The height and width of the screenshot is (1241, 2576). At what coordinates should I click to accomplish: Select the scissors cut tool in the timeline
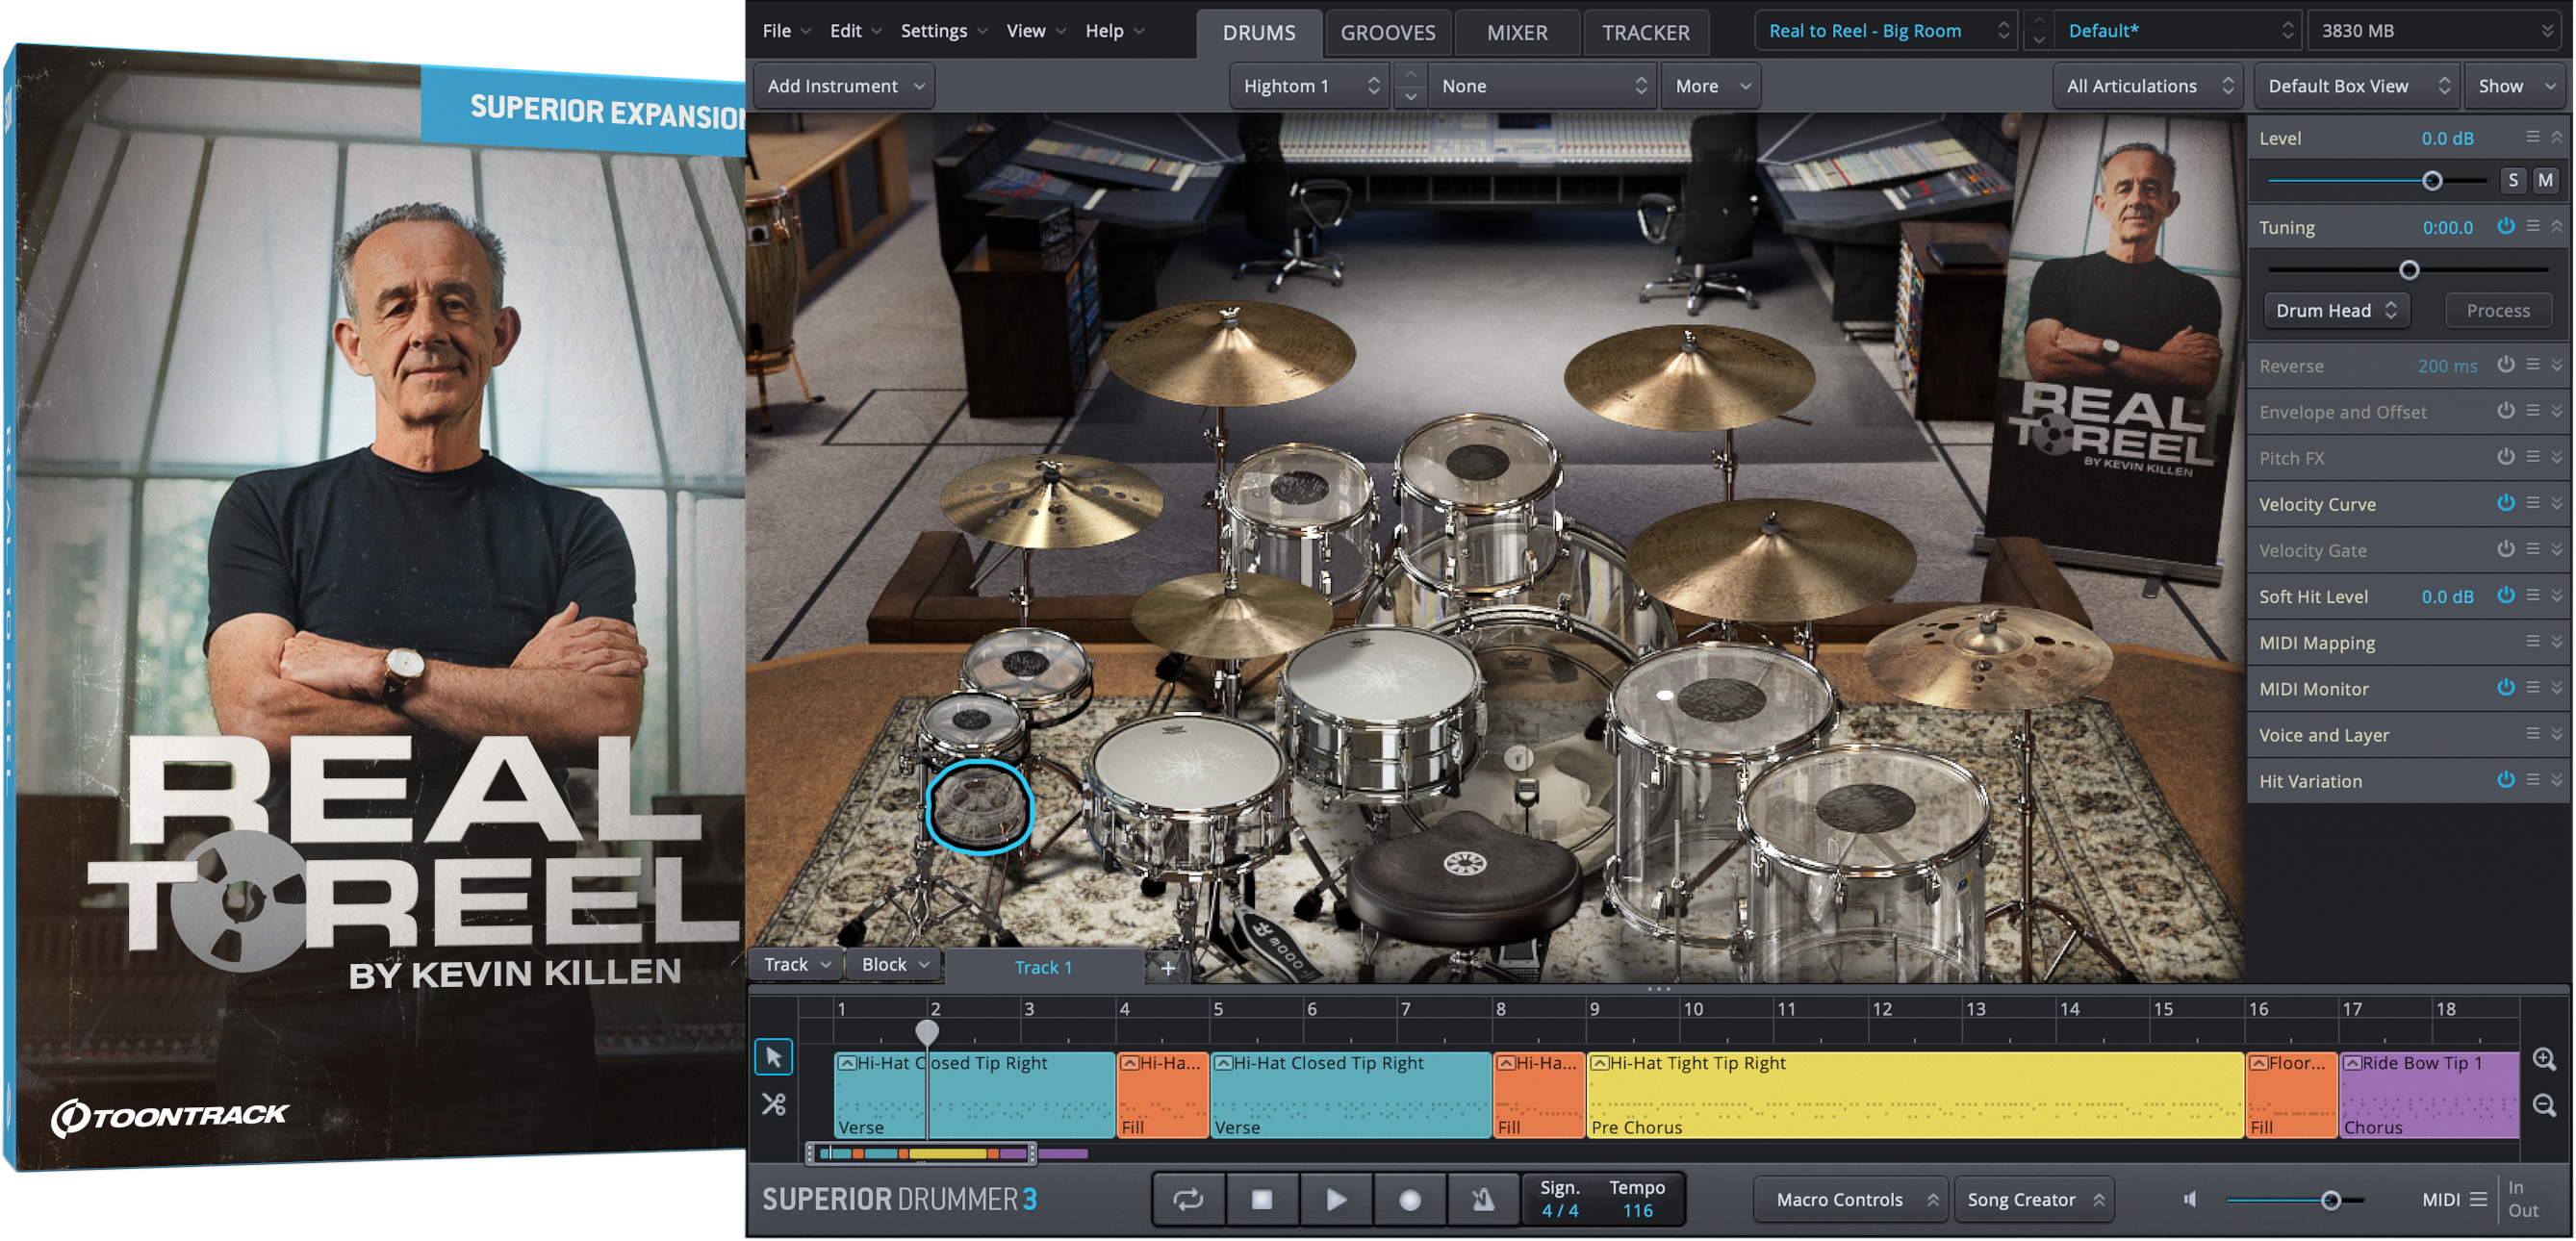tap(774, 1104)
